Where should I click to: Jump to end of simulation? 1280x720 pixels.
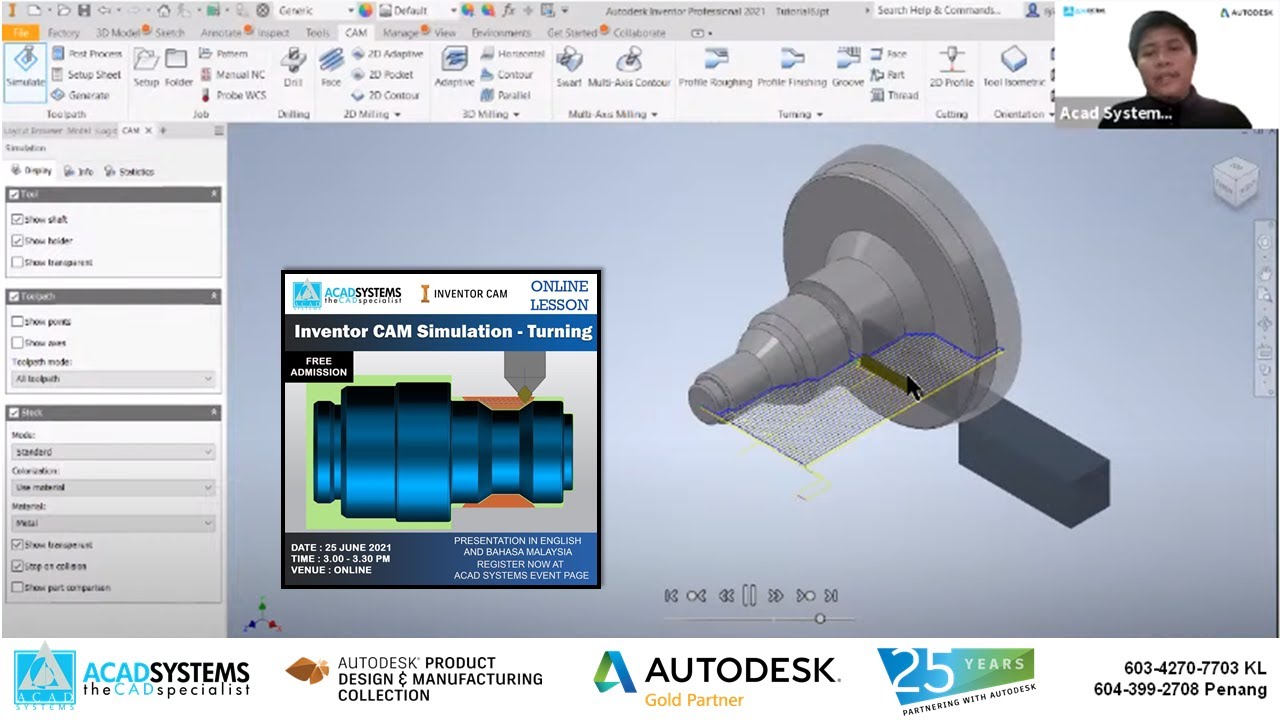(831, 596)
